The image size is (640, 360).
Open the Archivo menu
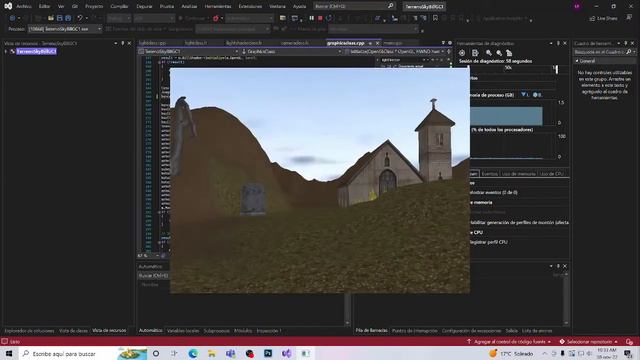click(24, 6)
